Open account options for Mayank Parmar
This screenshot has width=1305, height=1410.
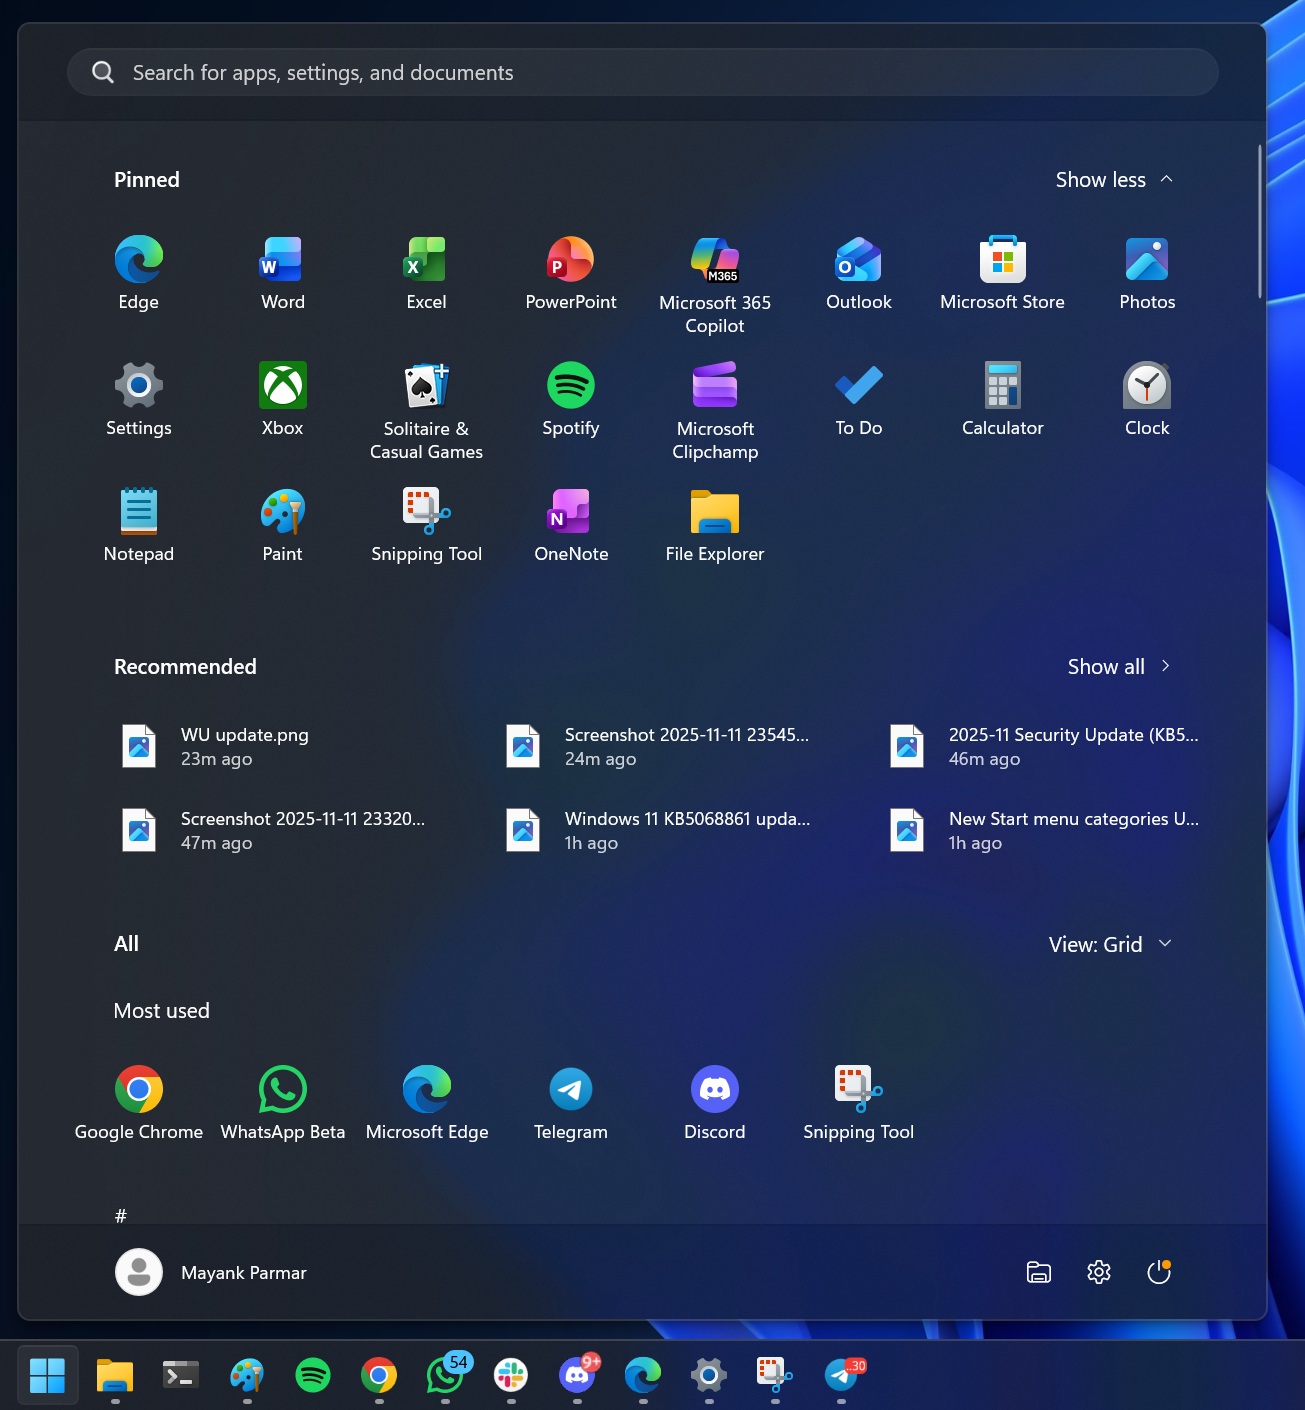pos(211,1272)
